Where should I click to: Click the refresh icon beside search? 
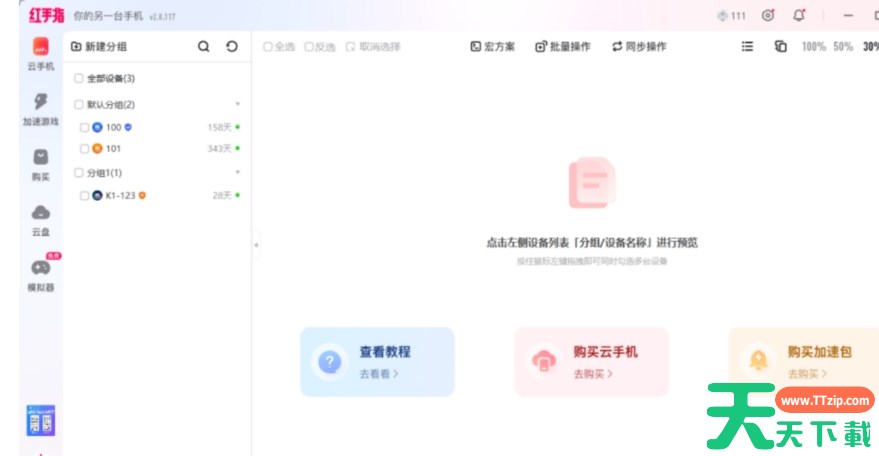tap(232, 46)
